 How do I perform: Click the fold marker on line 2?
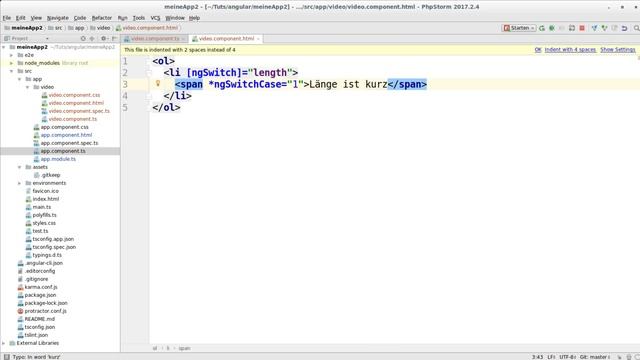click(149, 73)
